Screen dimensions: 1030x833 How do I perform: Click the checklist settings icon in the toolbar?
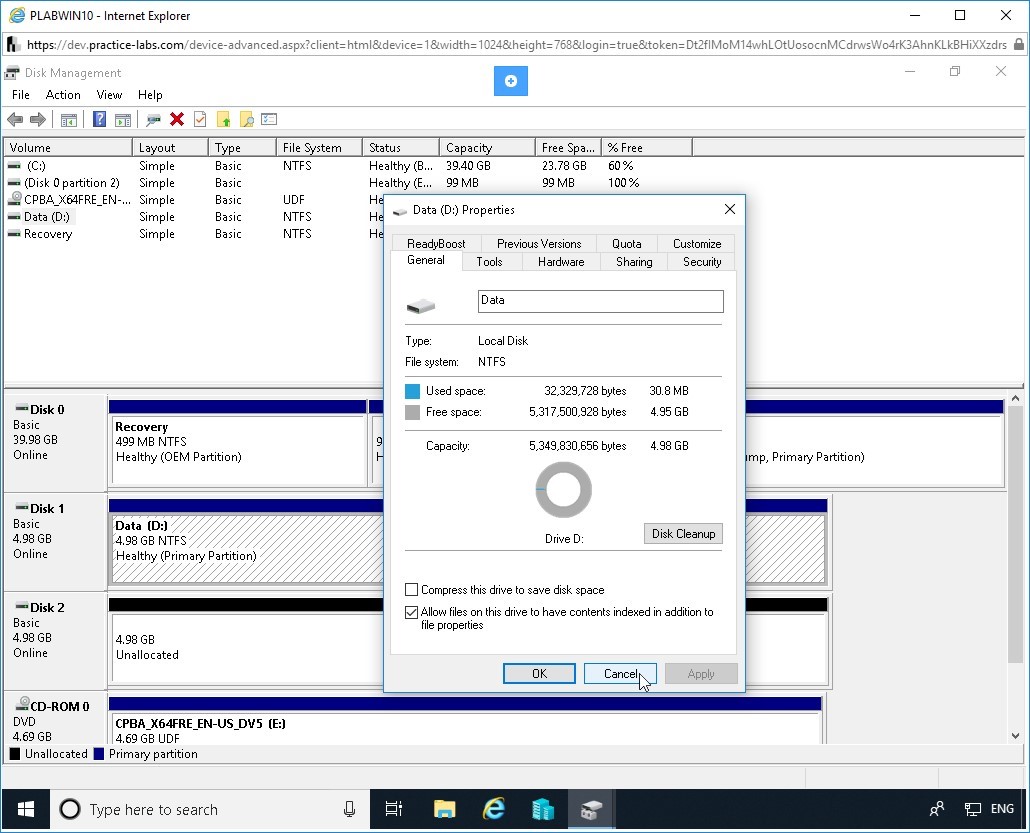(x=269, y=120)
